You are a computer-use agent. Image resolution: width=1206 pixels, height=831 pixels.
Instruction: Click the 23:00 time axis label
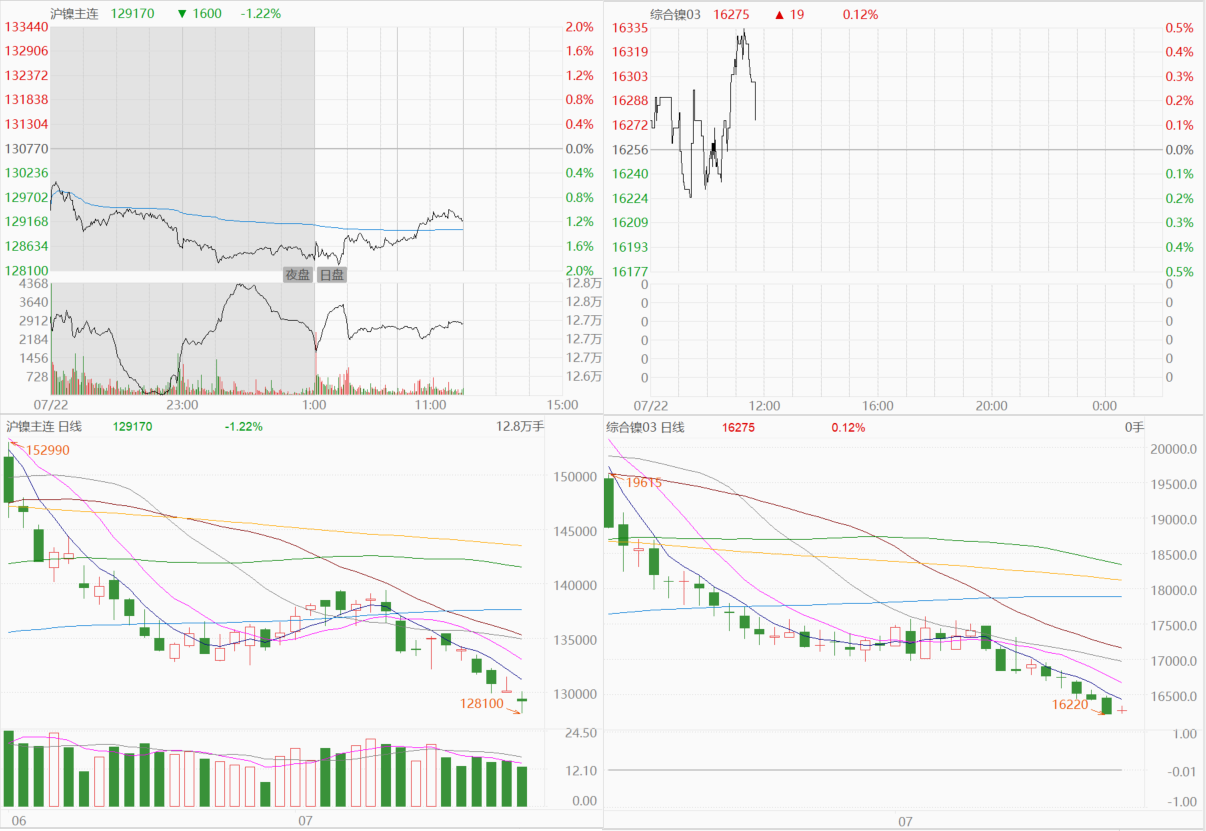tap(182, 405)
